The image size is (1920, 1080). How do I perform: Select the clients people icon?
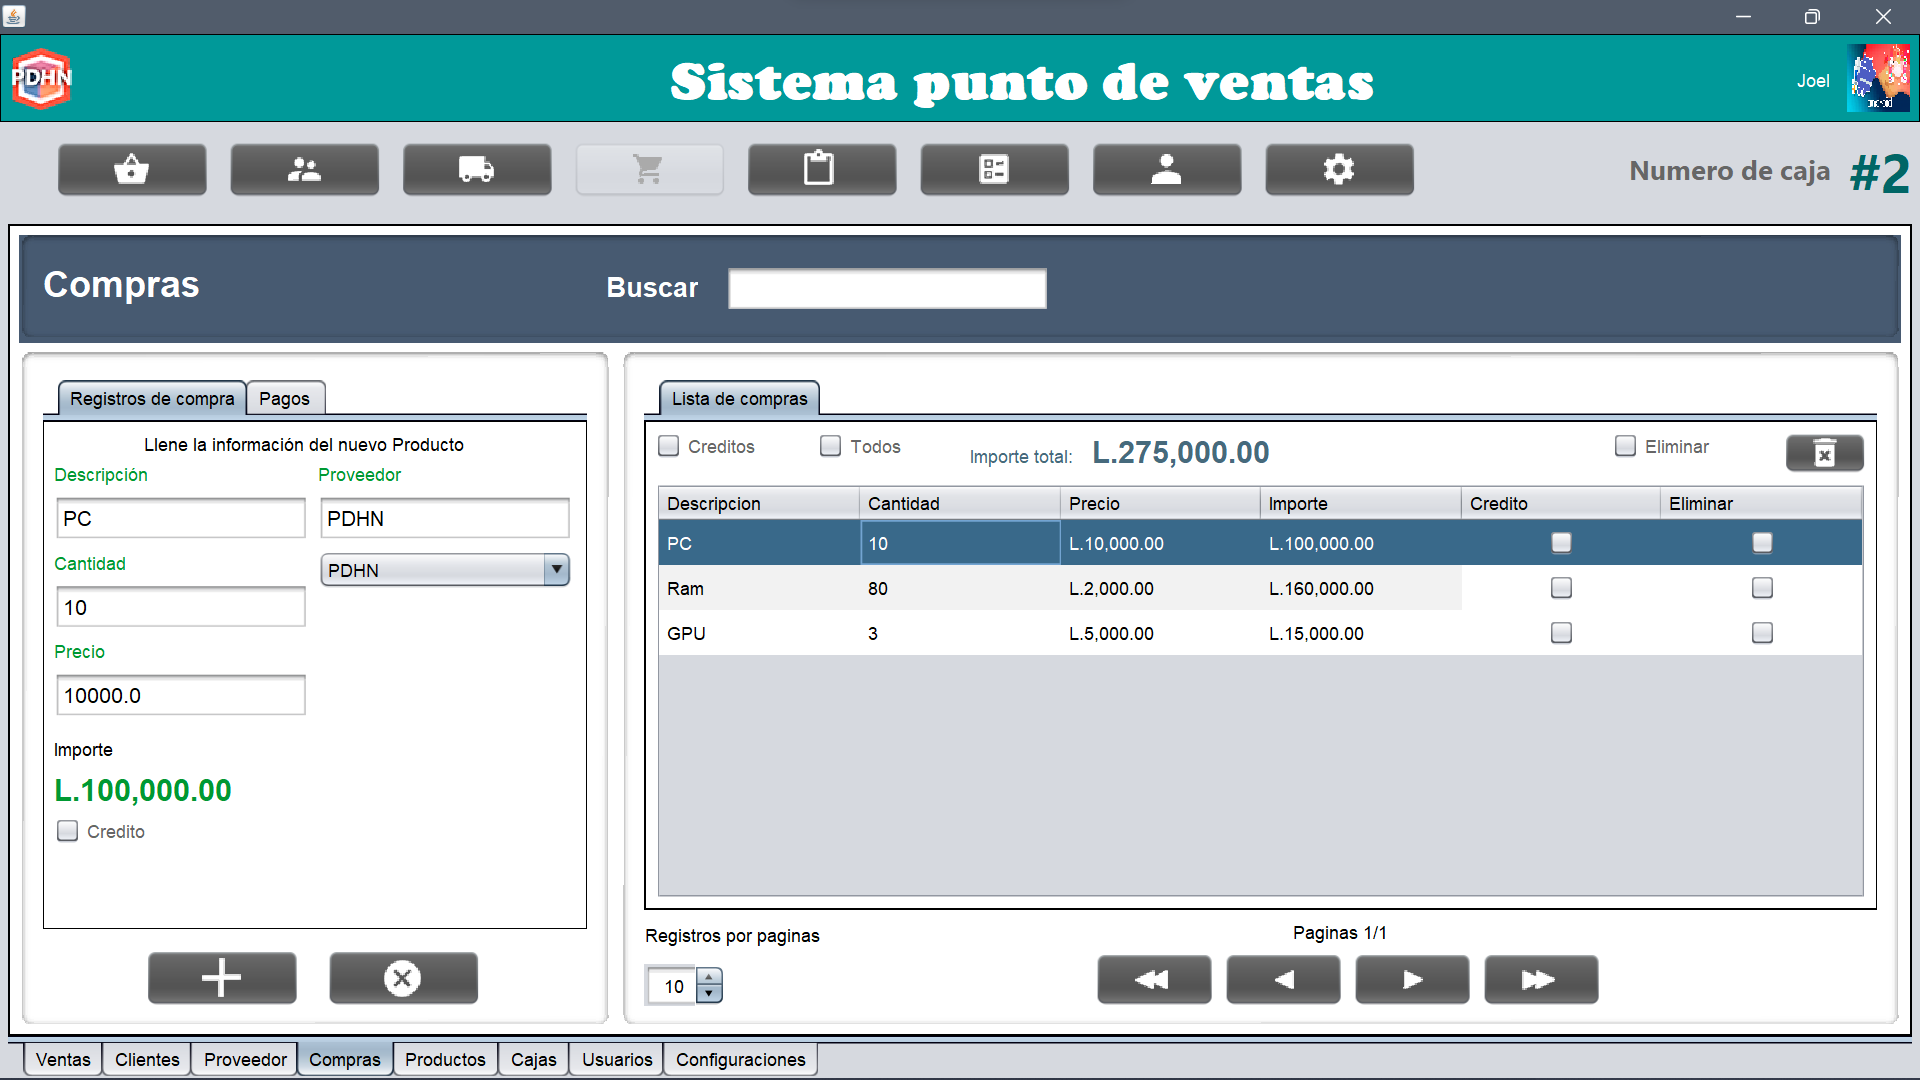click(x=304, y=169)
